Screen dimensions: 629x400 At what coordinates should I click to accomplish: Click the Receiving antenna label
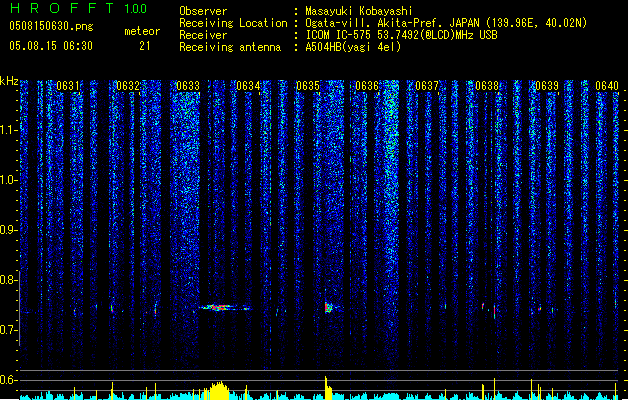click(x=230, y=47)
